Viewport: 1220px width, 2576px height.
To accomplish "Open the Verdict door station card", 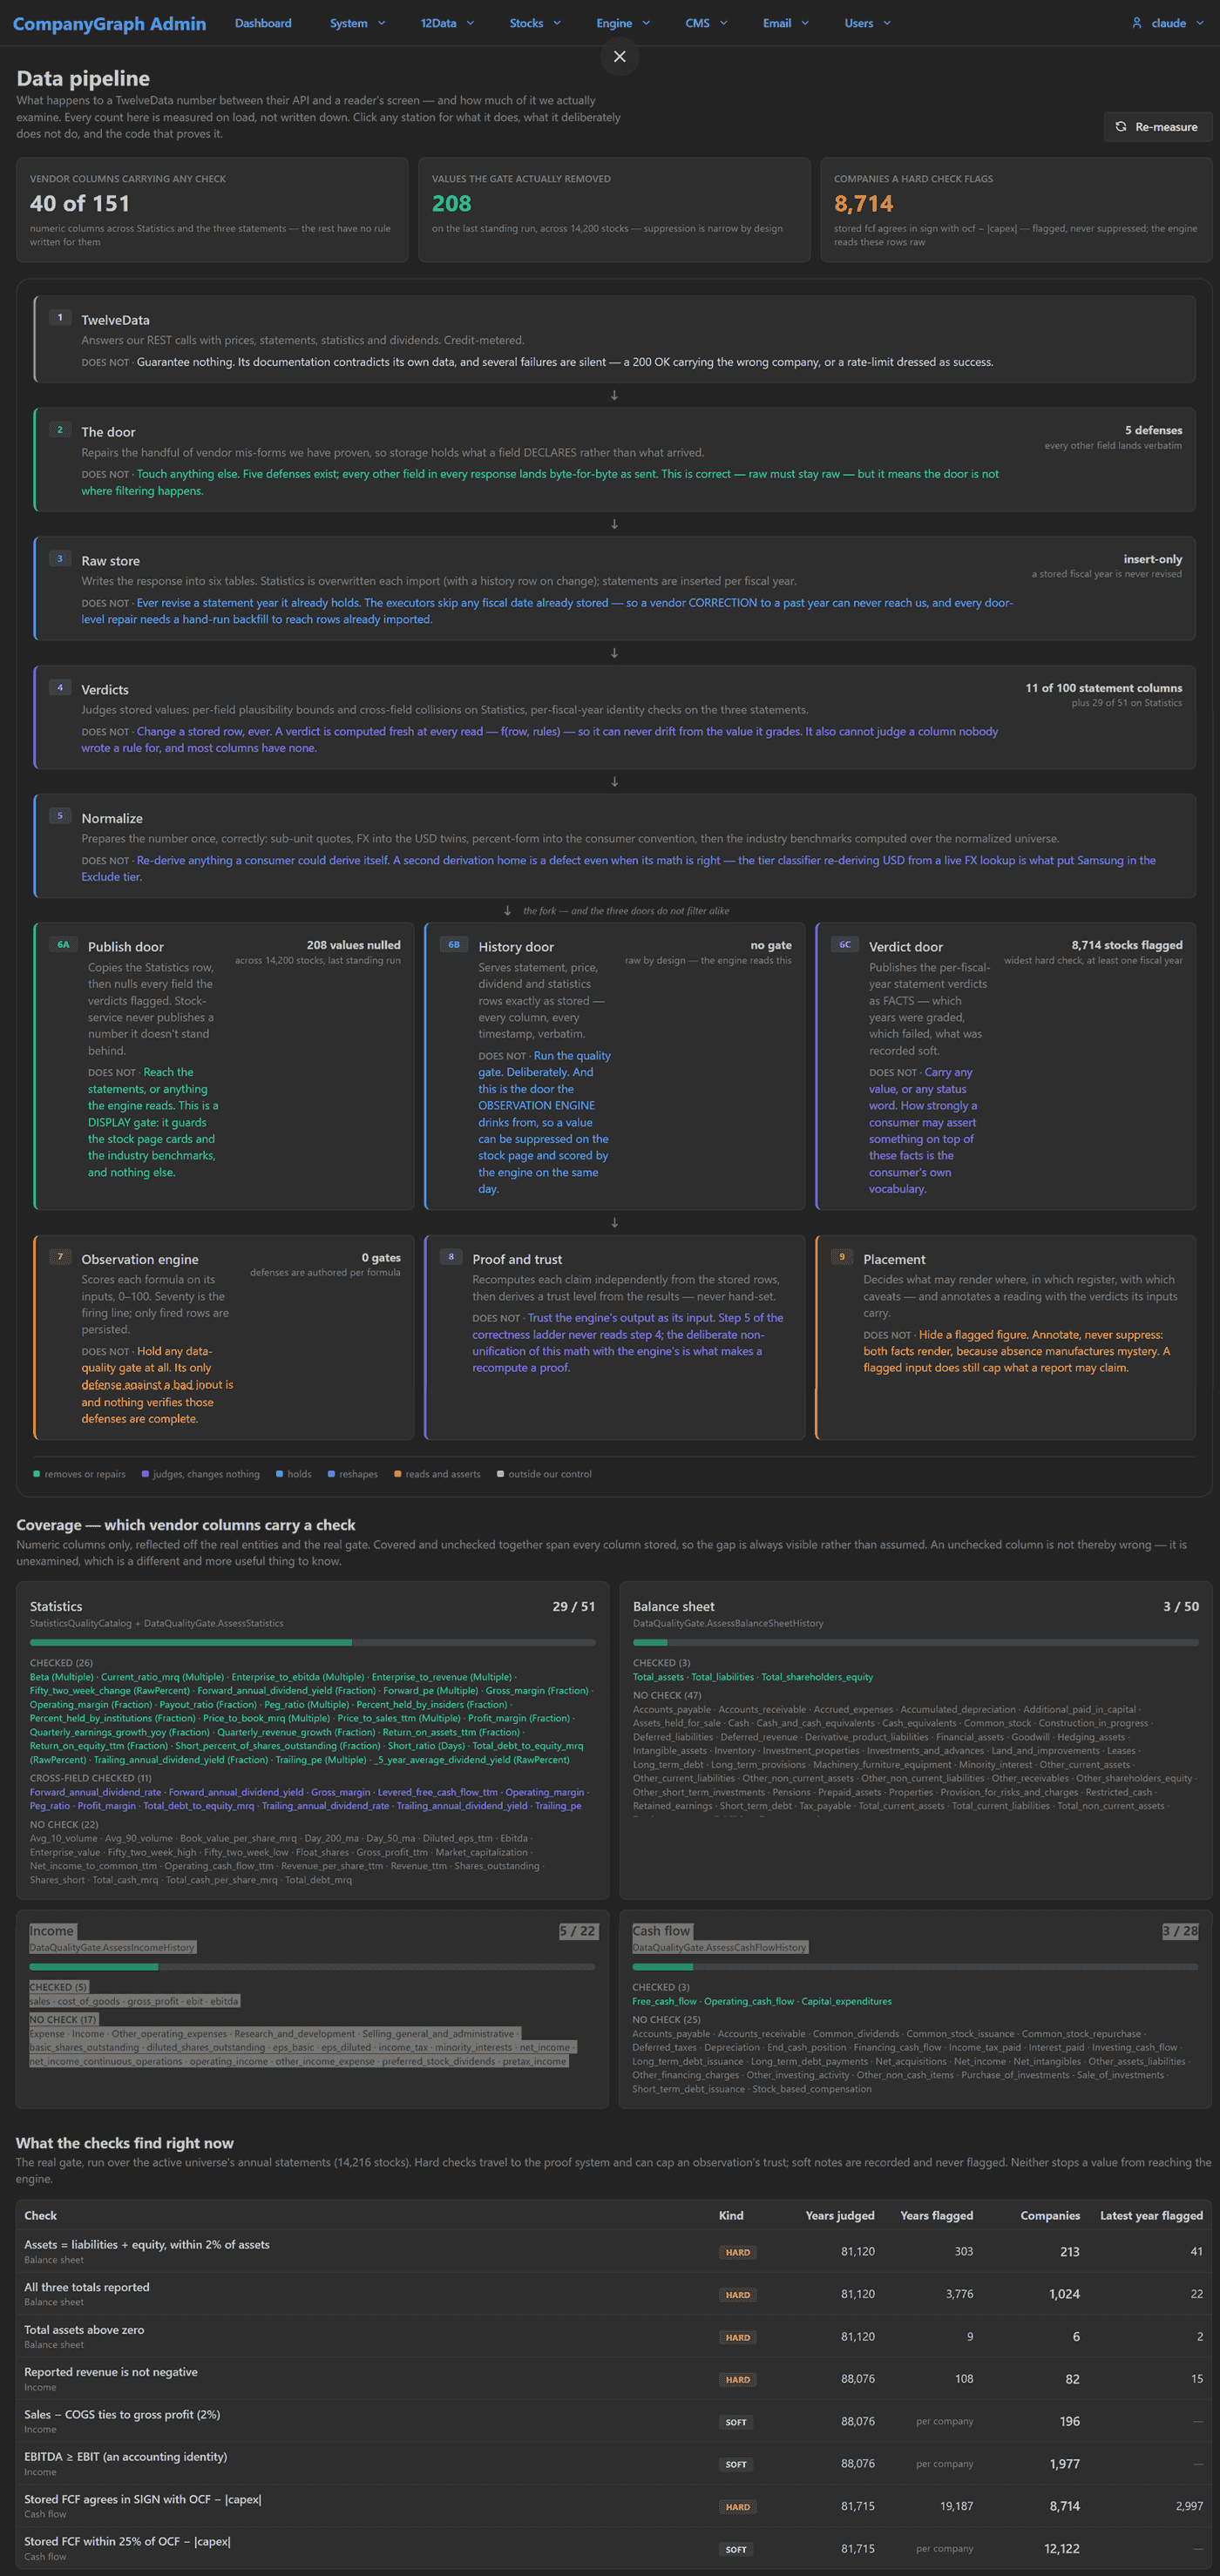I will (x=1005, y=1066).
